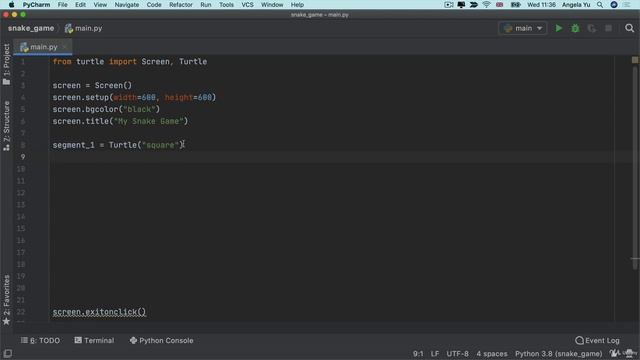The image size is (640, 360).
Task: Click the segment_1 variable on line 8
Action: point(73,145)
